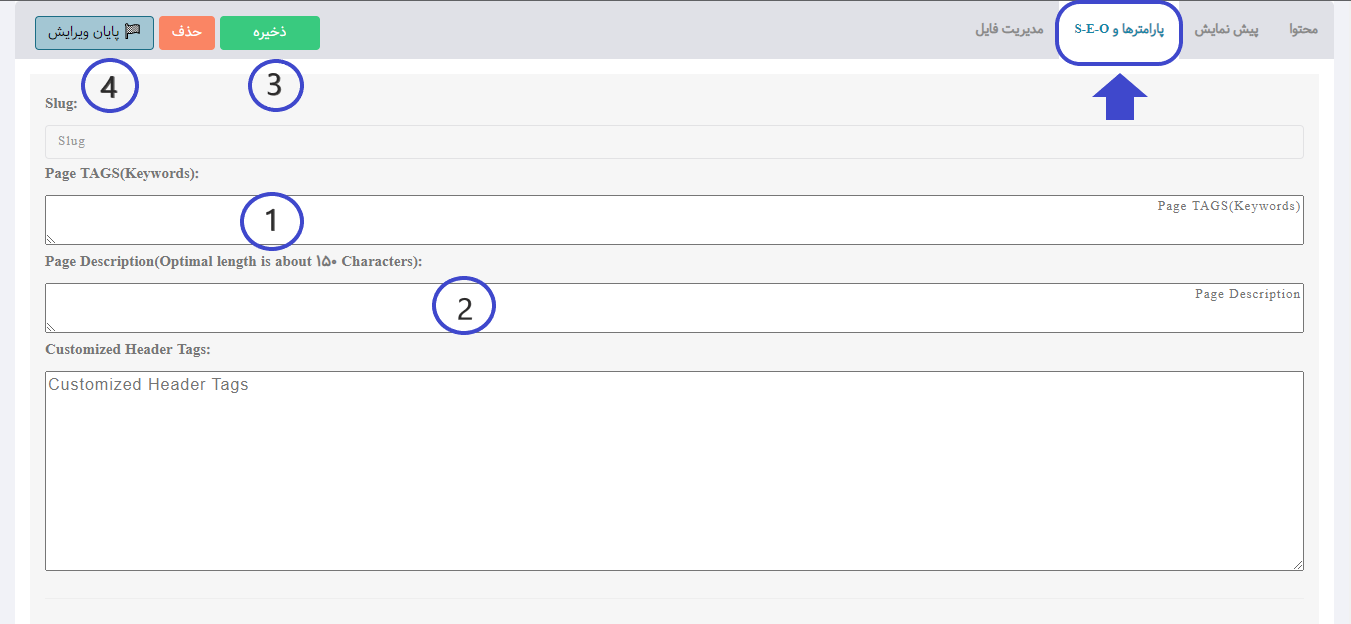
Task: Grab the Page TAGS textarea resize handle
Action: [x=51, y=239]
